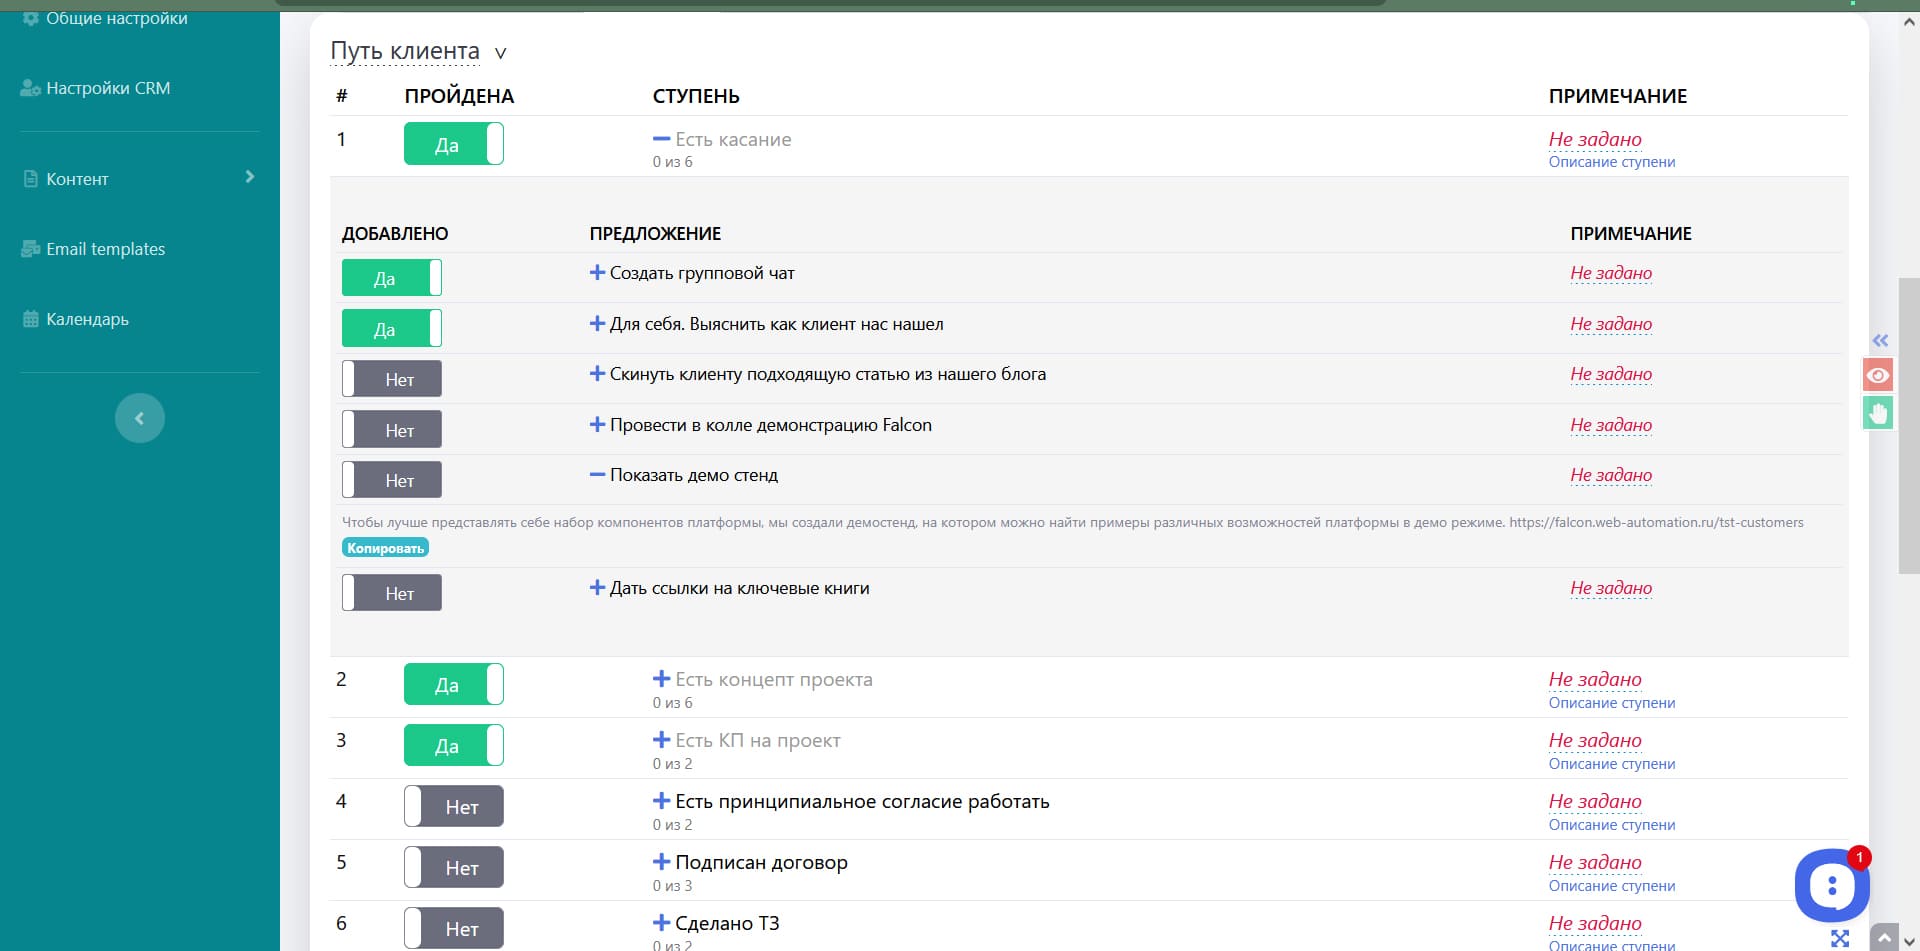The width and height of the screenshot is (1920, 951).
Task: Collapse the Есть касание stage
Action: 661,139
